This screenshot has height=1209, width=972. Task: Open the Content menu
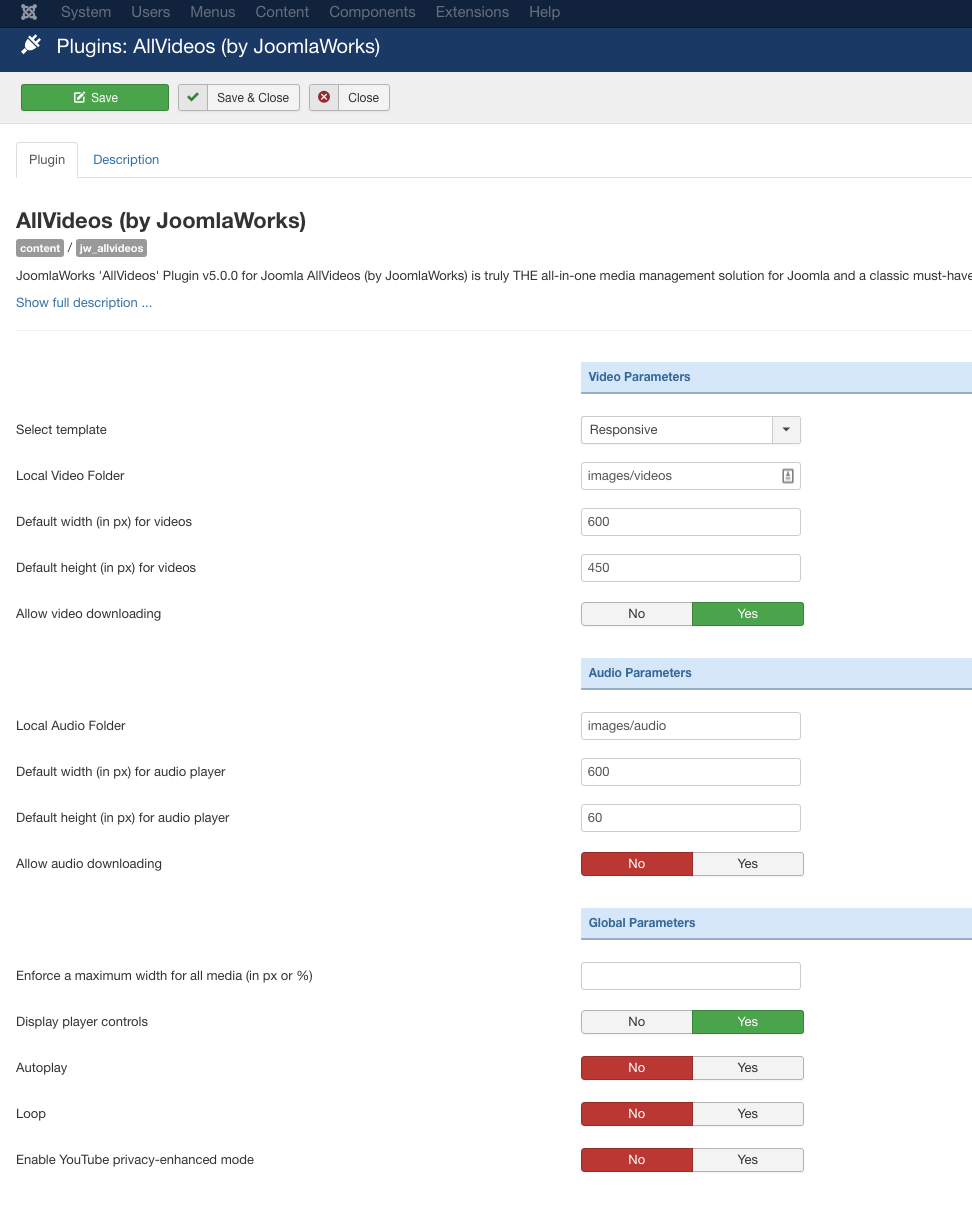click(x=282, y=12)
